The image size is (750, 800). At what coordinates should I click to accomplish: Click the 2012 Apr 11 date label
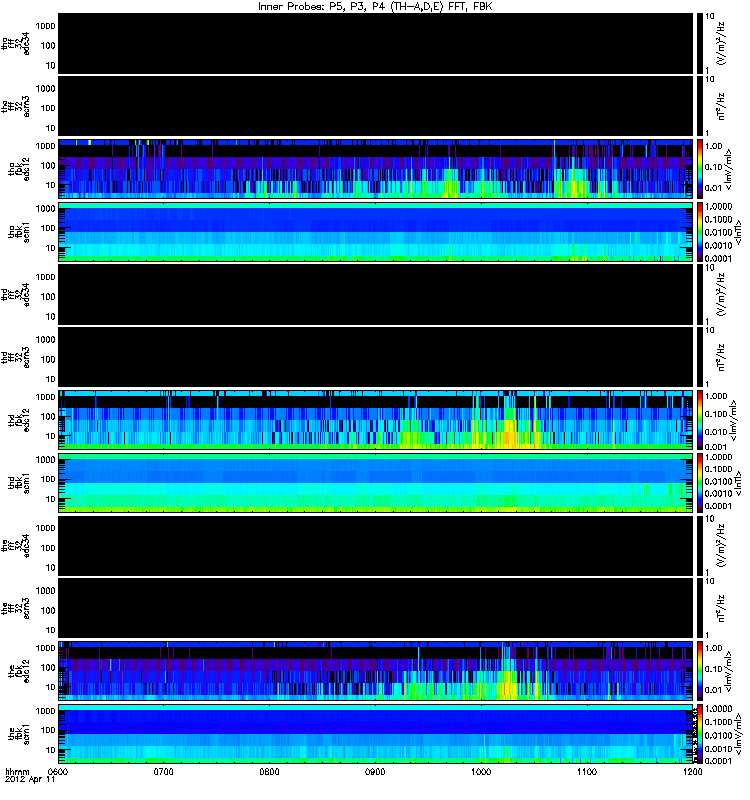pos(30,780)
